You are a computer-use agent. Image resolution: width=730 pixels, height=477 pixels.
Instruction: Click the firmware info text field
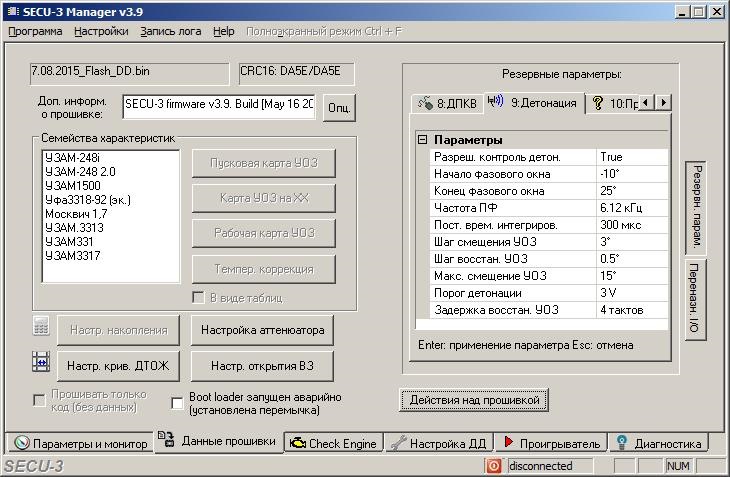[219, 107]
